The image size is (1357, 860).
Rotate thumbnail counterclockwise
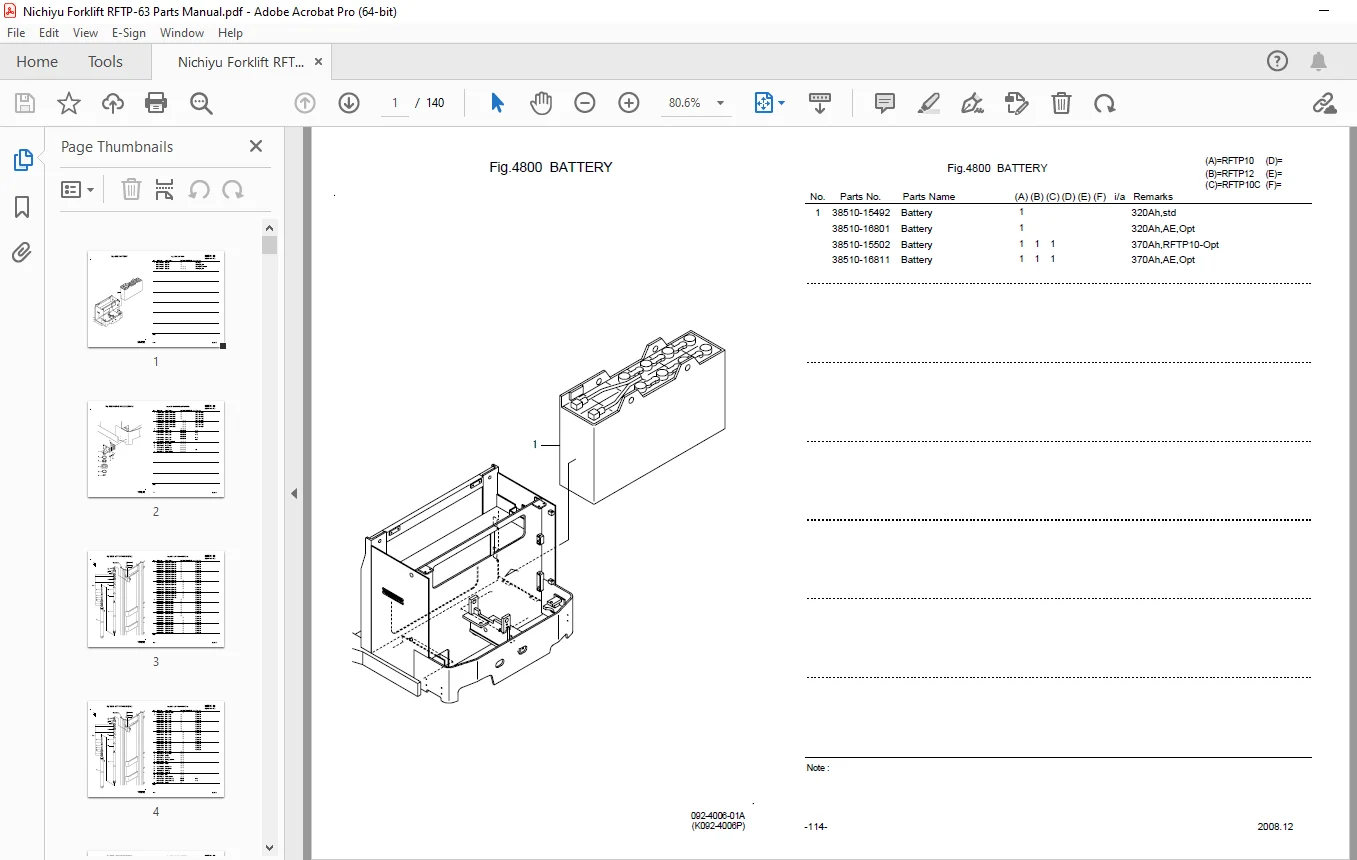pos(199,189)
